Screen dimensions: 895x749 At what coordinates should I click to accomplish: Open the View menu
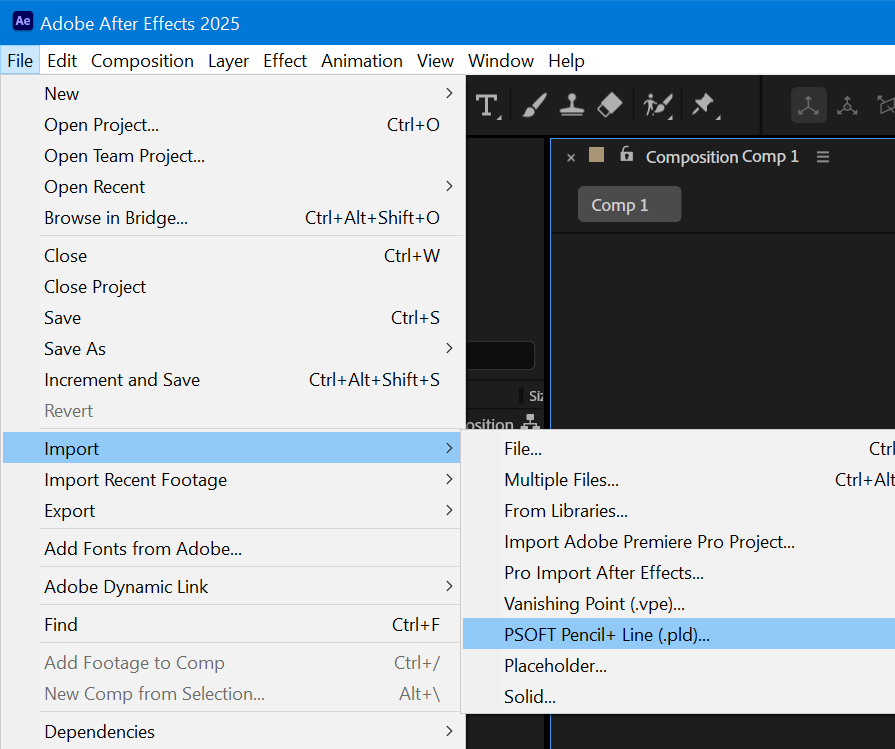pyautogui.click(x=435, y=61)
